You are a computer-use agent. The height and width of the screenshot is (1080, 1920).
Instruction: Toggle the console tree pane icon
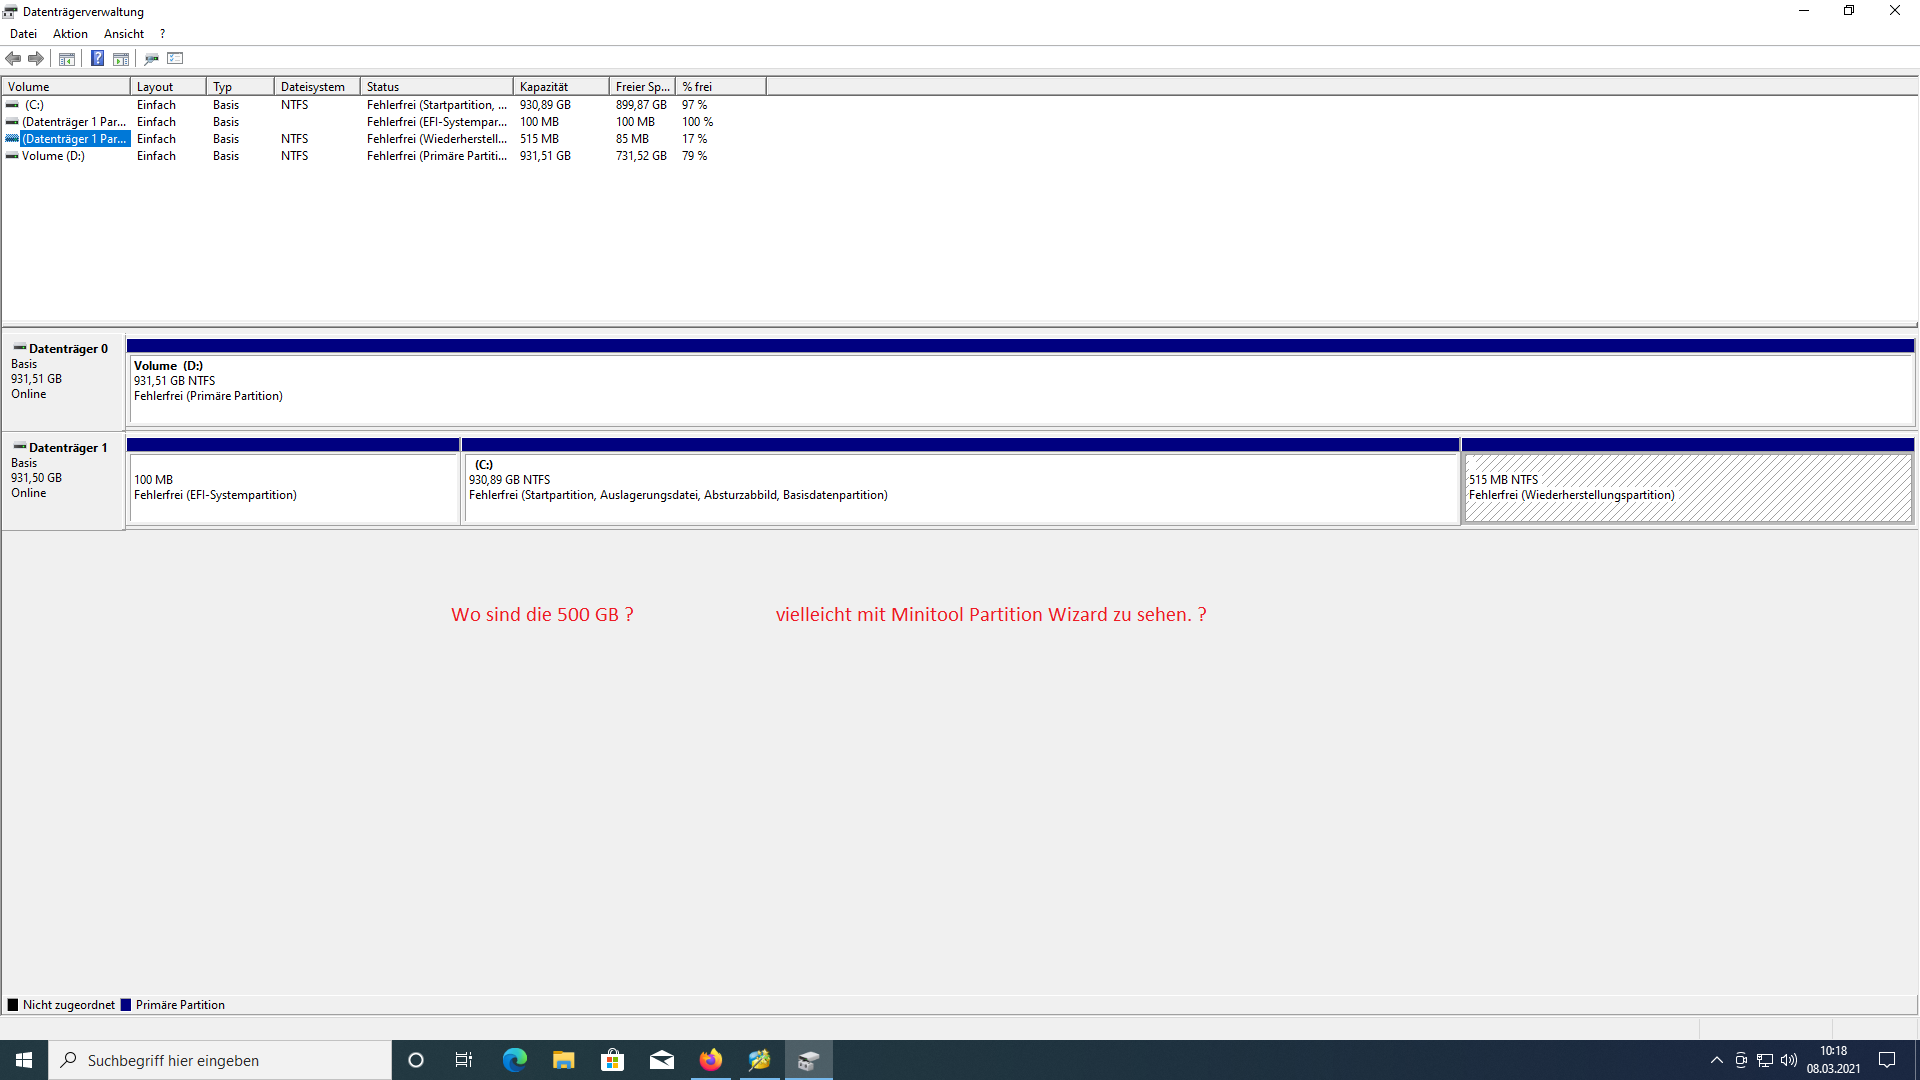pyautogui.click(x=67, y=58)
